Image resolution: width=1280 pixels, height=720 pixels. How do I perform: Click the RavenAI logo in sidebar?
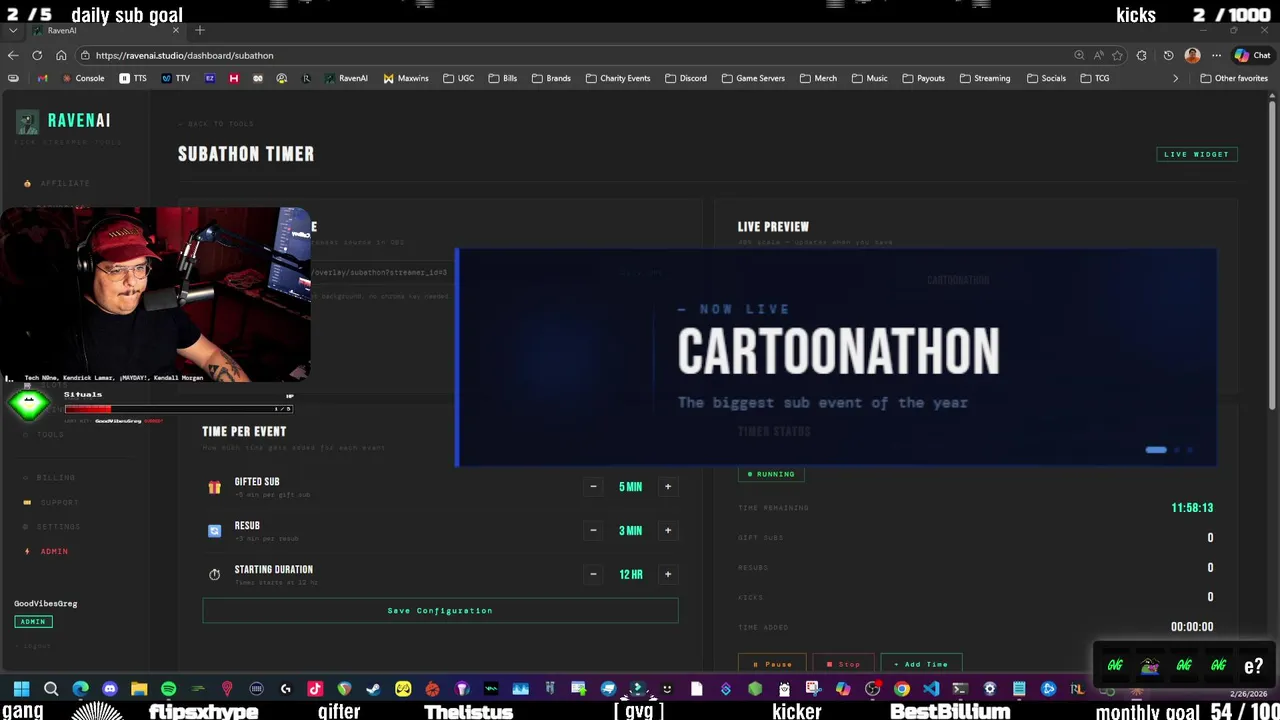point(63,121)
